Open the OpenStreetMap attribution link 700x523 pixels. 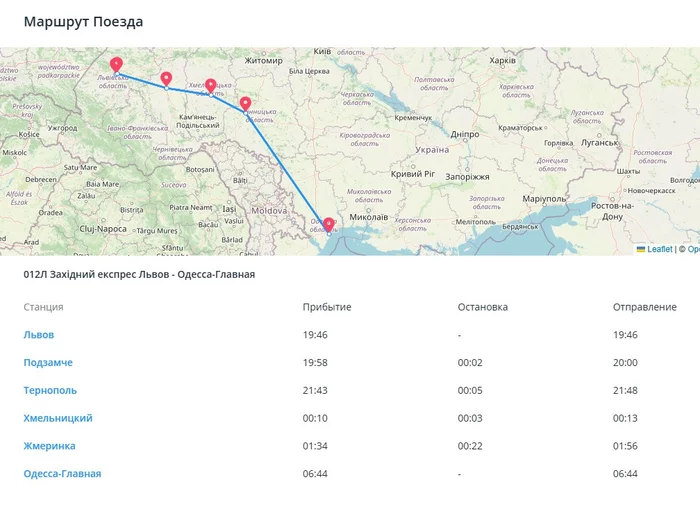[x=692, y=249]
